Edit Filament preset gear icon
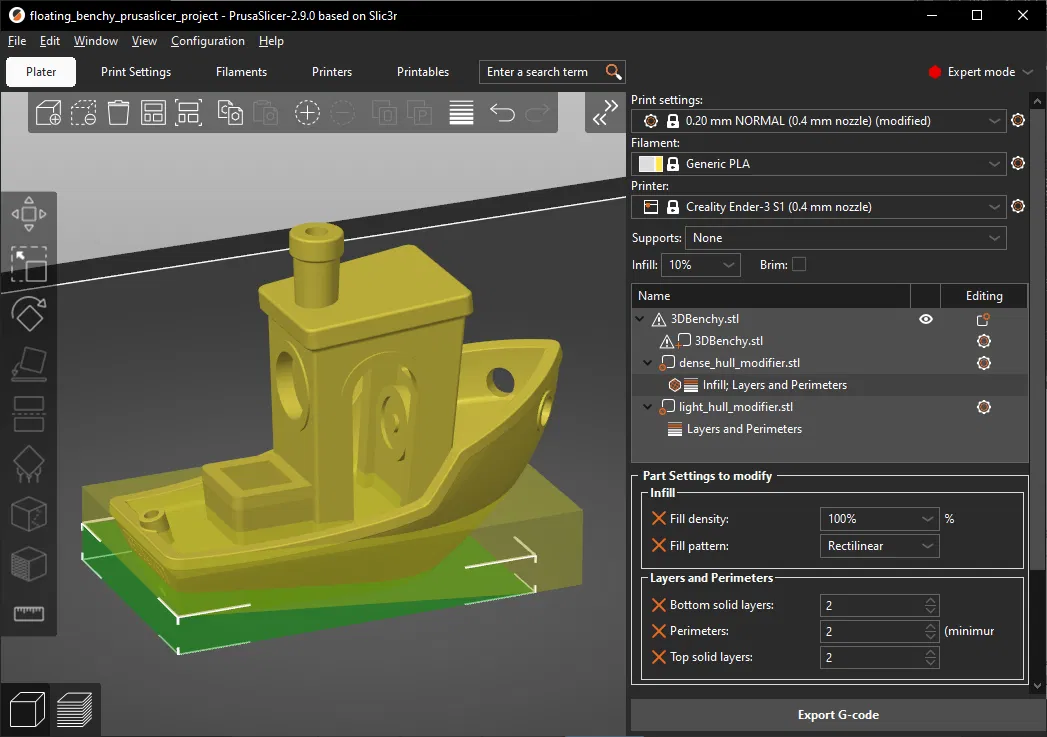This screenshot has width=1047, height=737. (x=1018, y=163)
